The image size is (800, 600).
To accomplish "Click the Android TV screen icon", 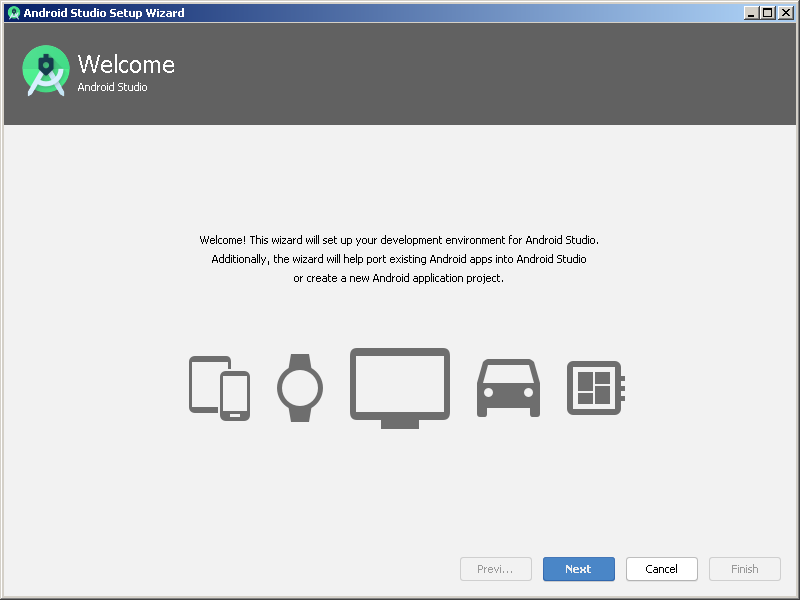I will [400, 388].
